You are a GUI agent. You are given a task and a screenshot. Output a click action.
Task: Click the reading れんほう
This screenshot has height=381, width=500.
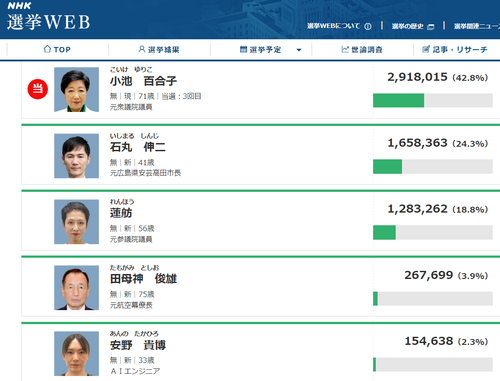(122, 202)
